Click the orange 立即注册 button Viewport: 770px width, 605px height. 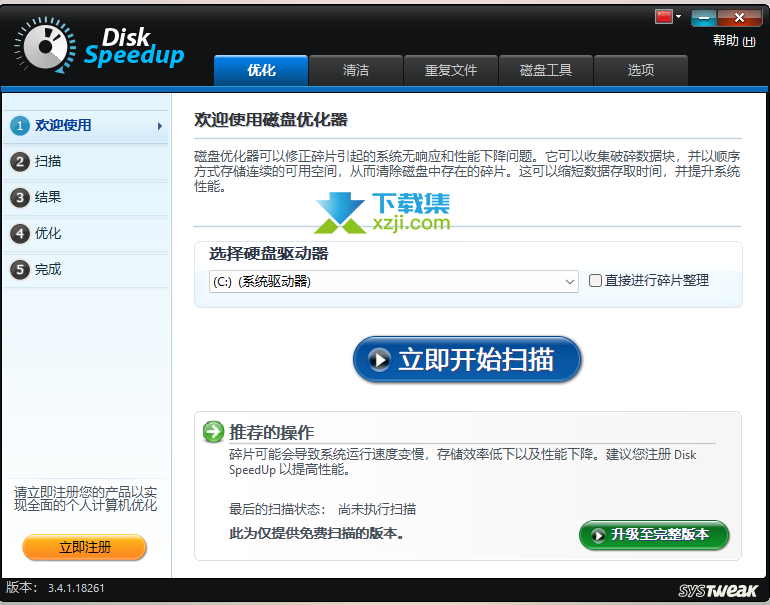(x=84, y=547)
